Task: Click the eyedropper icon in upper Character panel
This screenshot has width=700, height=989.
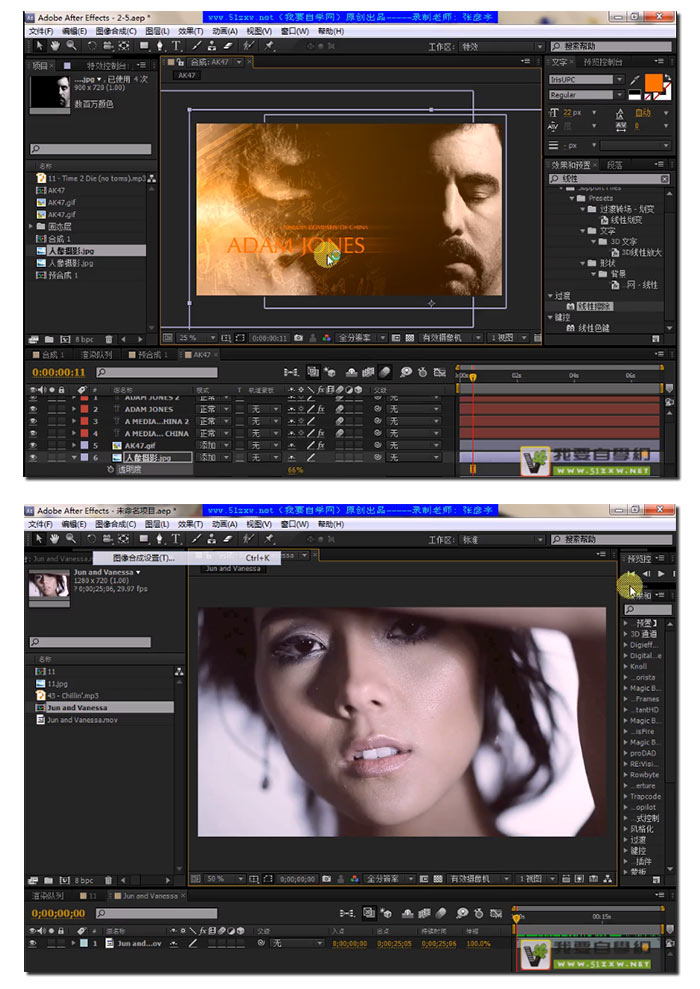Action: click(x=634, y=80)
